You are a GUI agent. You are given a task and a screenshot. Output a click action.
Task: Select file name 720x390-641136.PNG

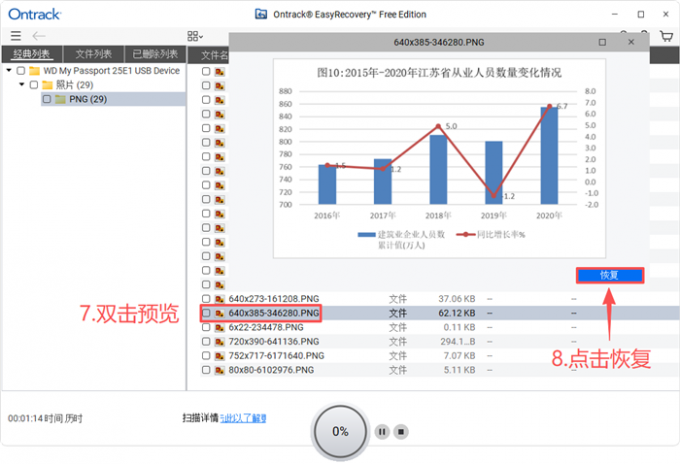point(274,342)
